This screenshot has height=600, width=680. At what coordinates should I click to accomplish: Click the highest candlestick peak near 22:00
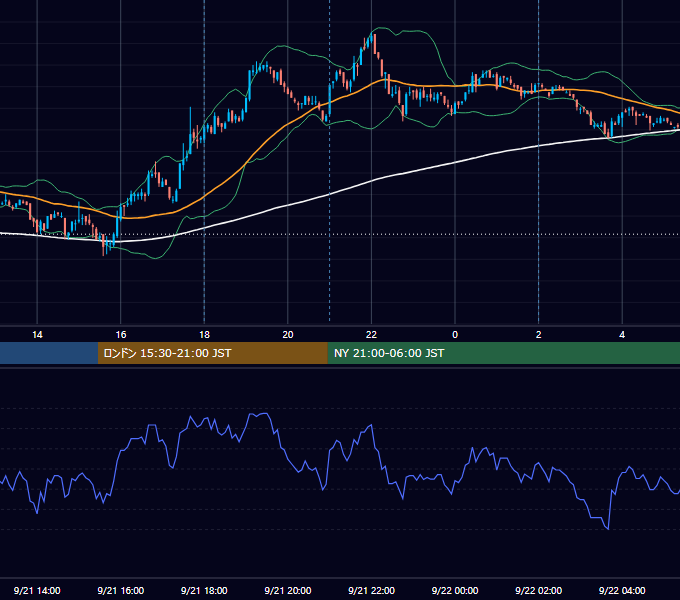click(x=373, y=36)
